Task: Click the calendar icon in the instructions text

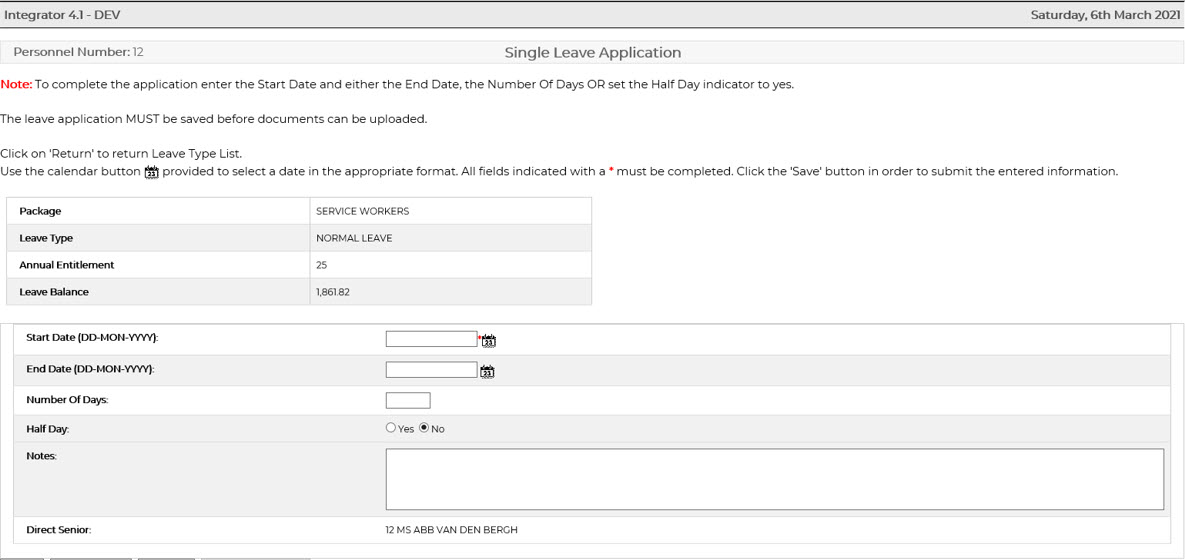Action: pyautogui.click(x=151, y=172)
